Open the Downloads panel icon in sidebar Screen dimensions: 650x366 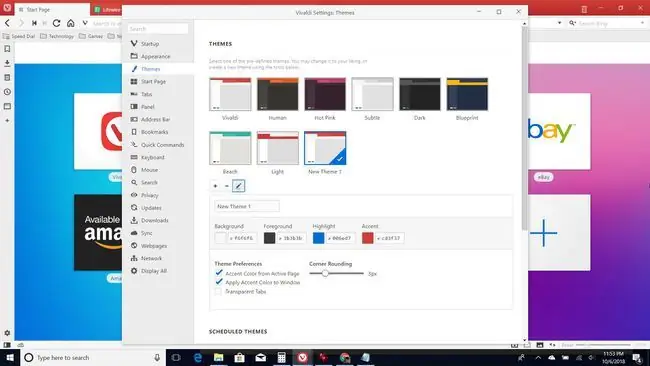click(x=7, y=63)
